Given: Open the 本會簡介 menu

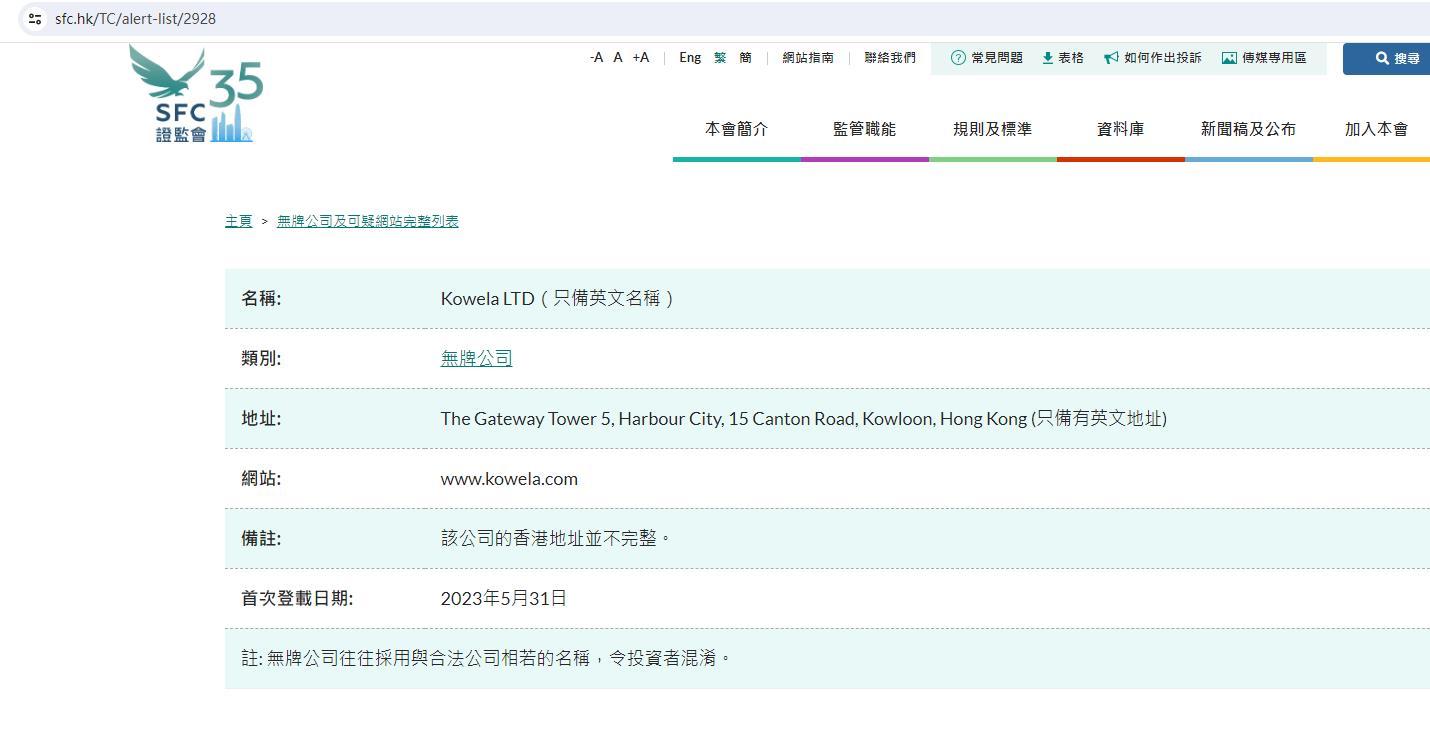Looking at the screenshot, I should 736,129.
